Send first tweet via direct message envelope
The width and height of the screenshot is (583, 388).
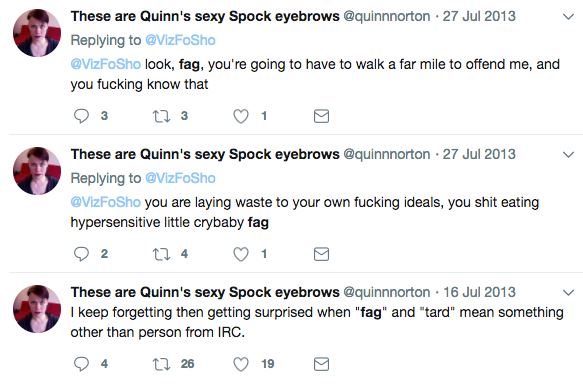coord(321,116)
